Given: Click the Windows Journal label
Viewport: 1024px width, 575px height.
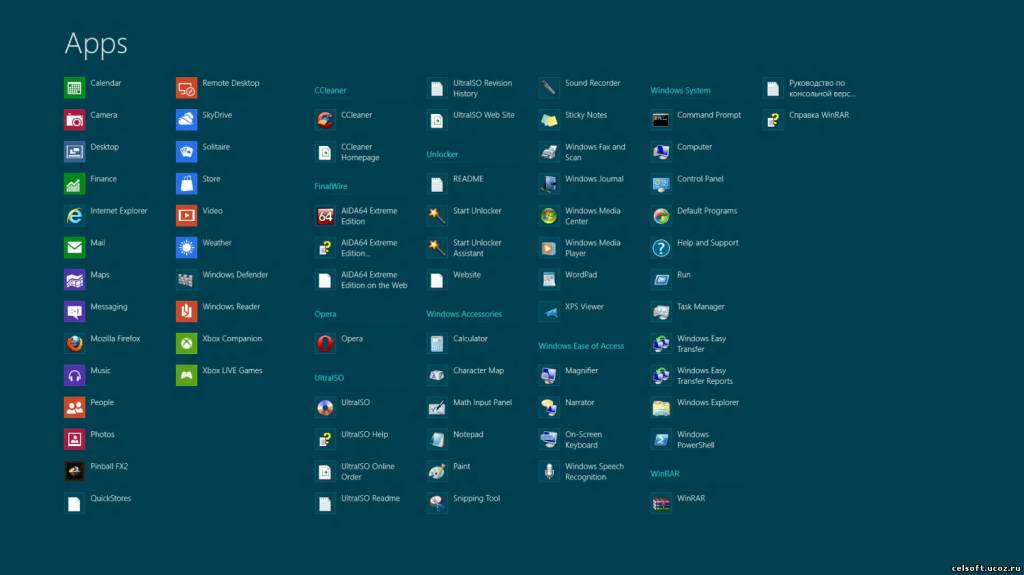Looking at the screenshot, I should (x=594, y=179).
